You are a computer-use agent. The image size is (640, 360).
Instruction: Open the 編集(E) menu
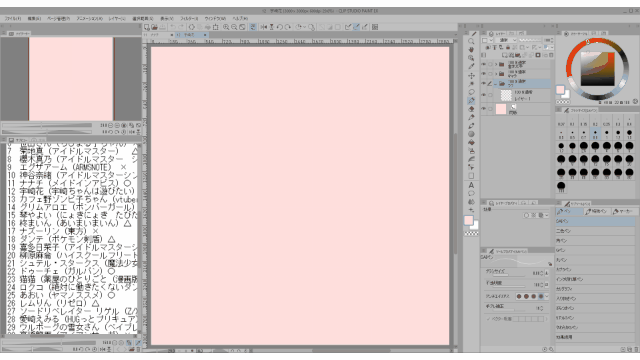34,18
